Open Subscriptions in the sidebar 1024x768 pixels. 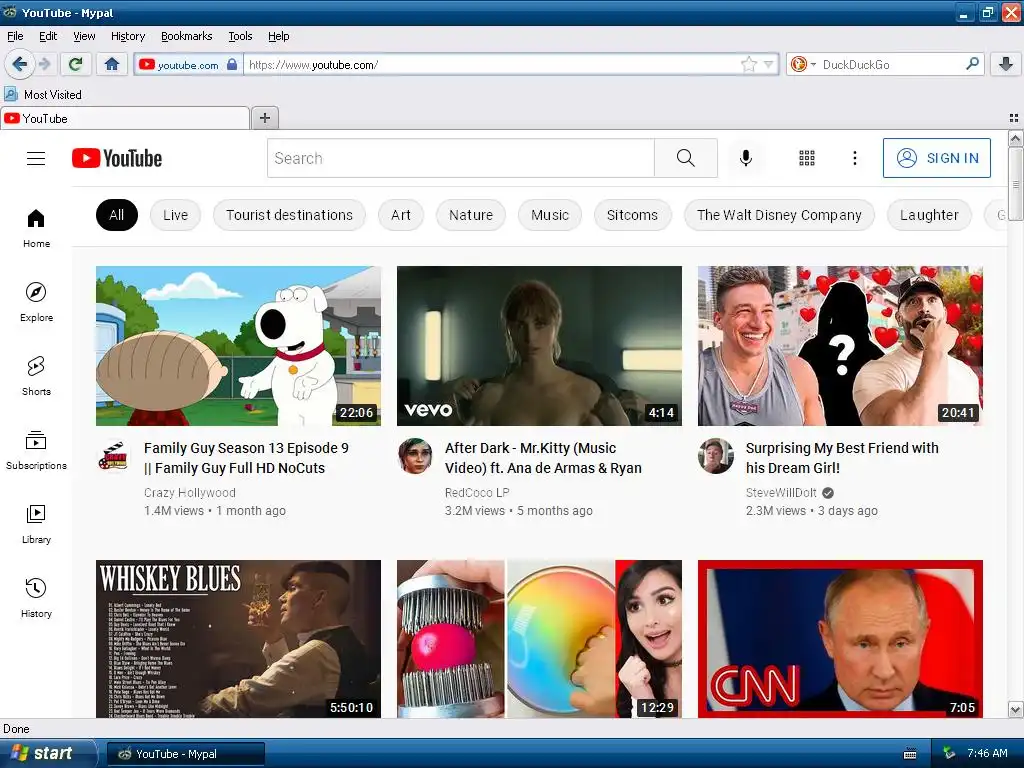click(x=36, y=450)
